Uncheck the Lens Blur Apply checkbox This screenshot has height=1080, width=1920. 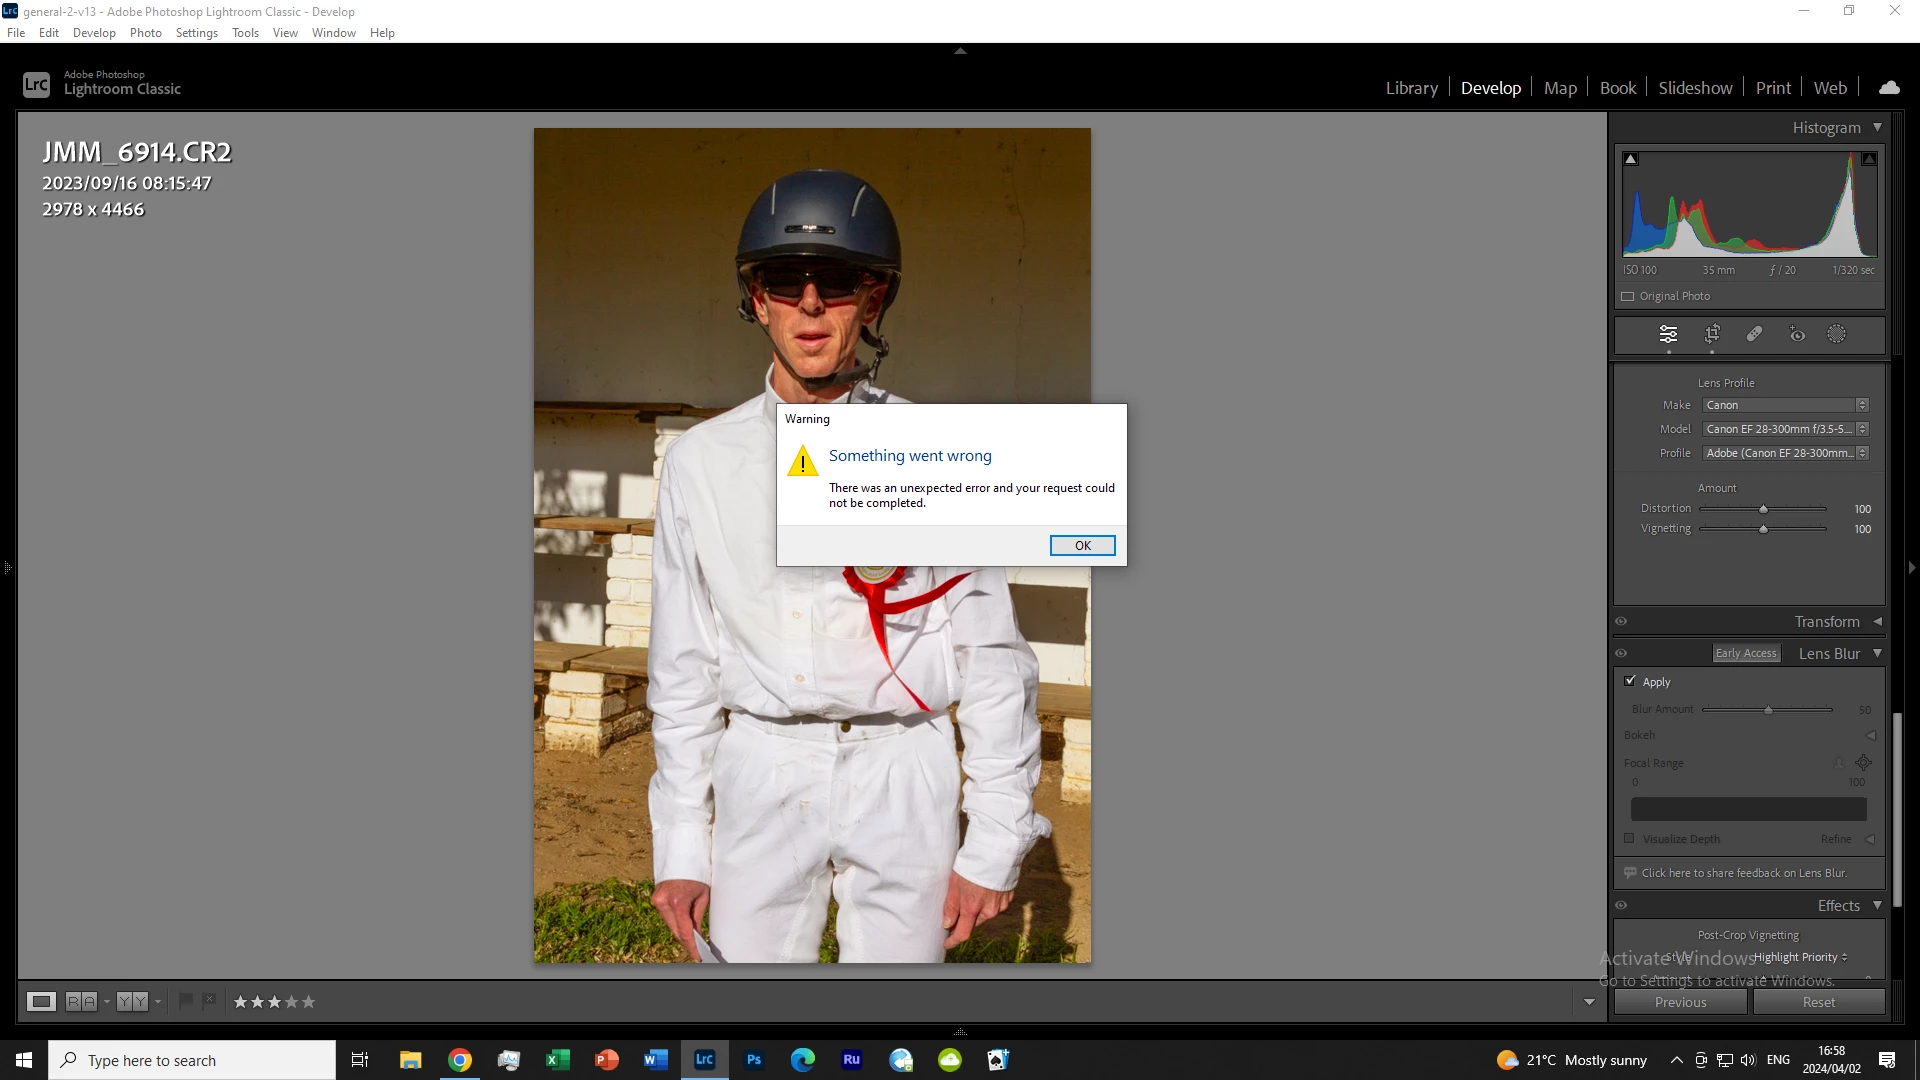pyautogui.click(x=1630, y=681)
